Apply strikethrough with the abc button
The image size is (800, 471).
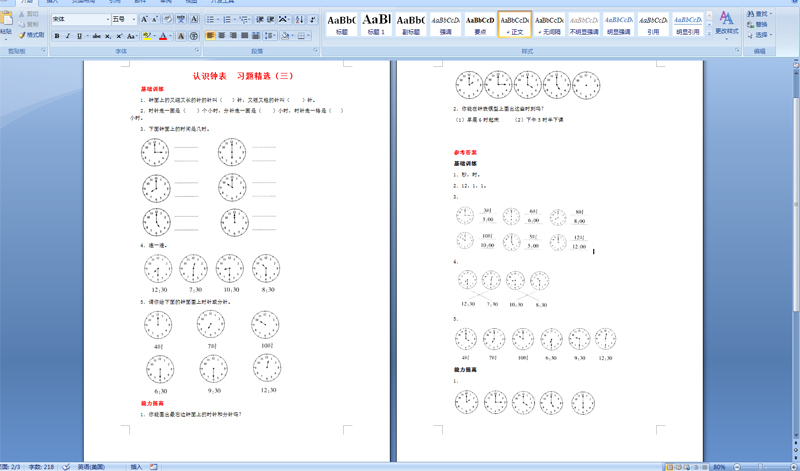tap(96, 36)
